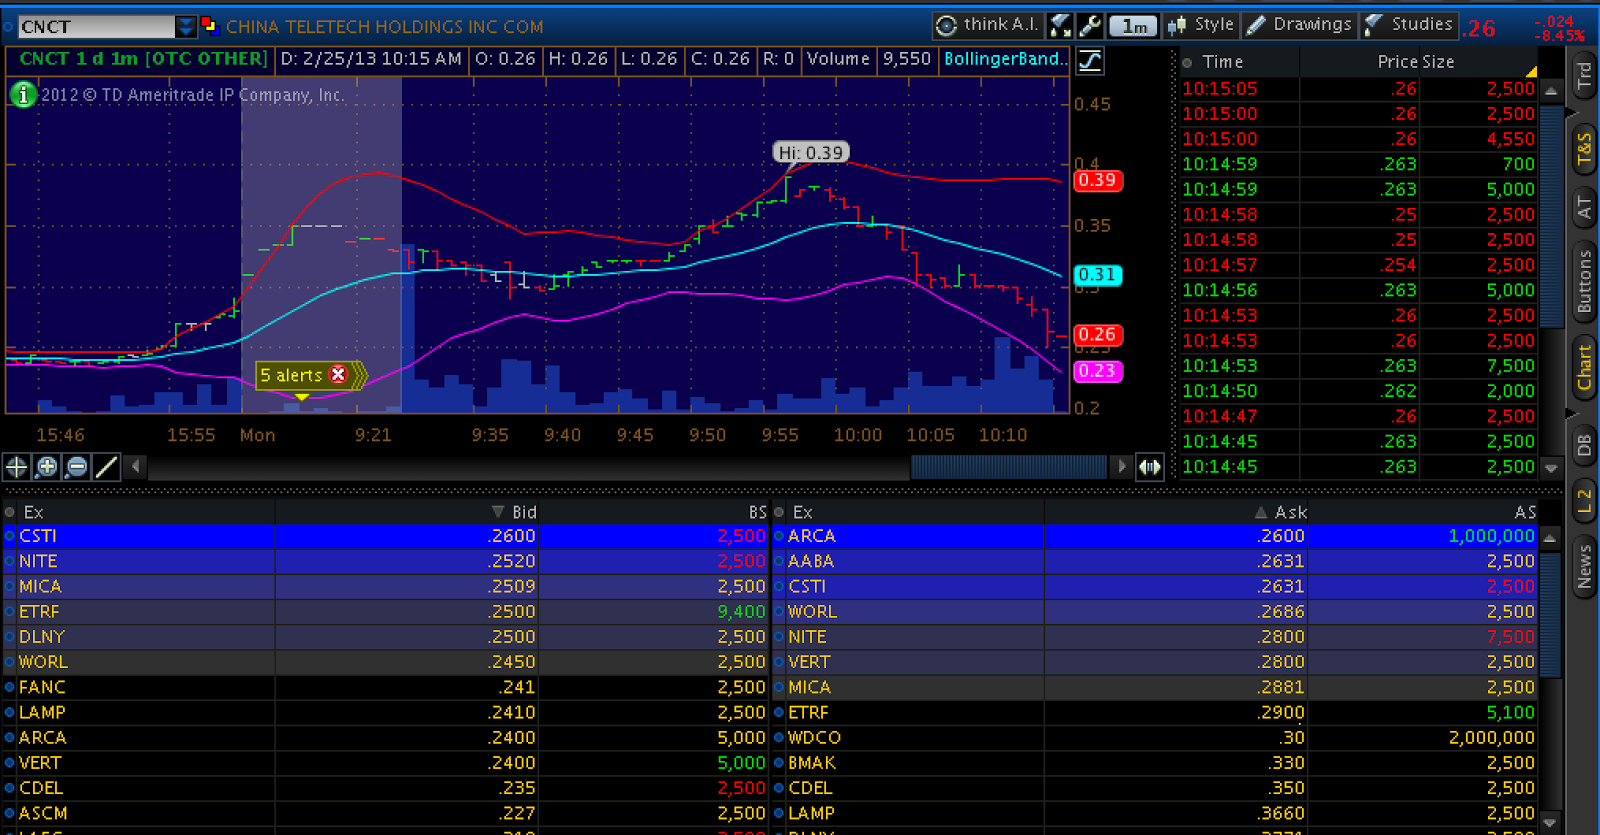Zoom in on the chart

click(x=47, y=466)
